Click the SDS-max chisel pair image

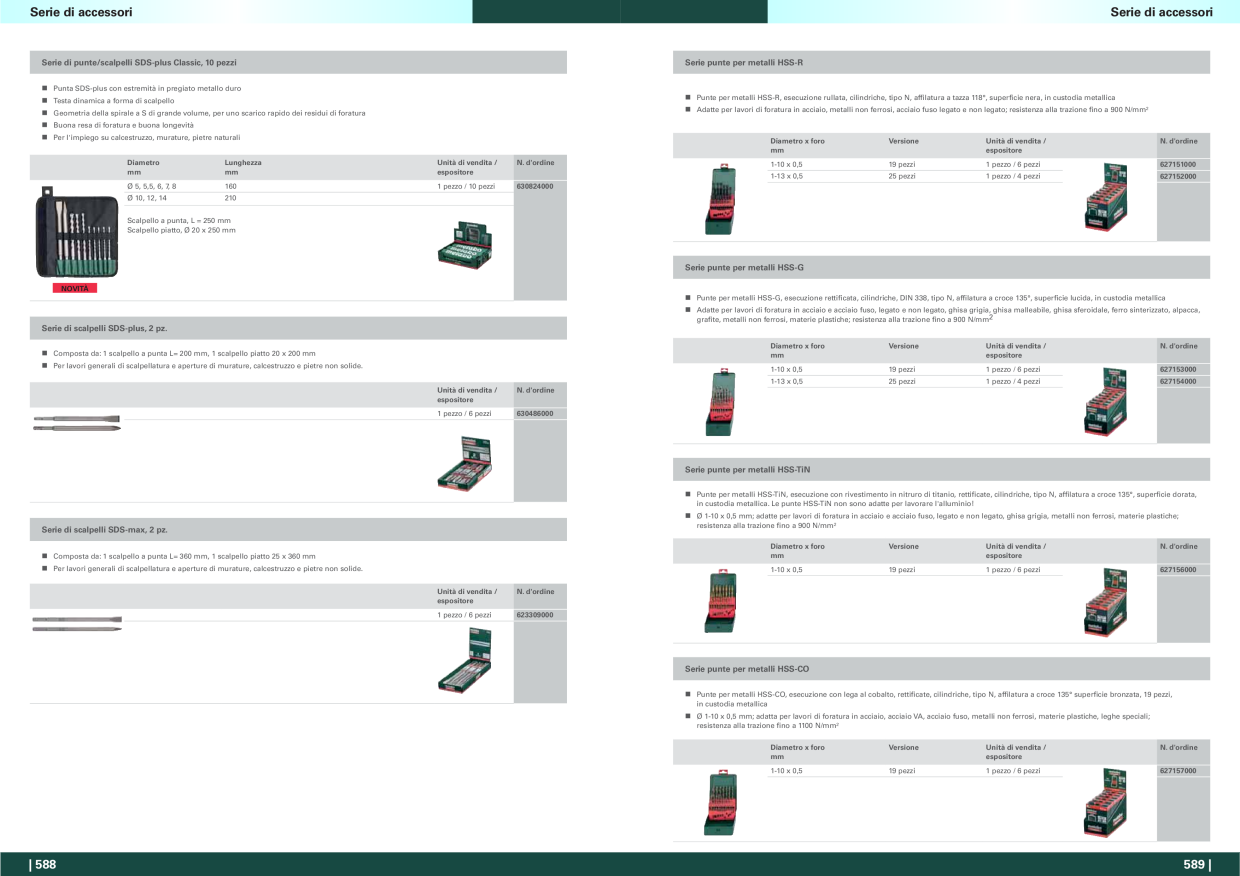[77, 624]
